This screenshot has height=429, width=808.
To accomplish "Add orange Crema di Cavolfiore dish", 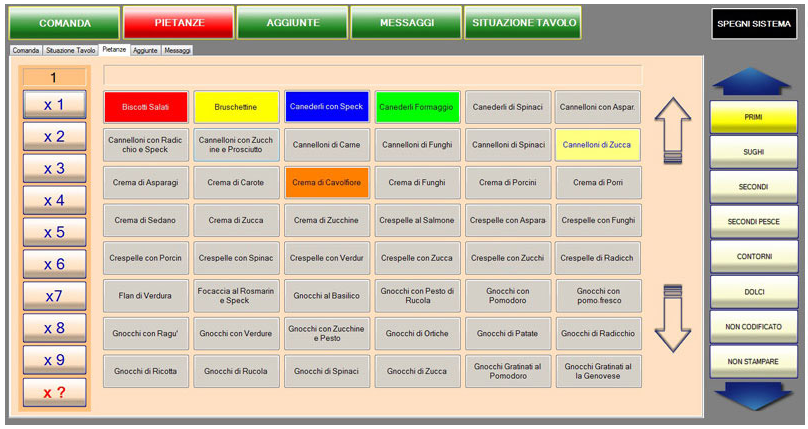I will (x=327, y=183).
